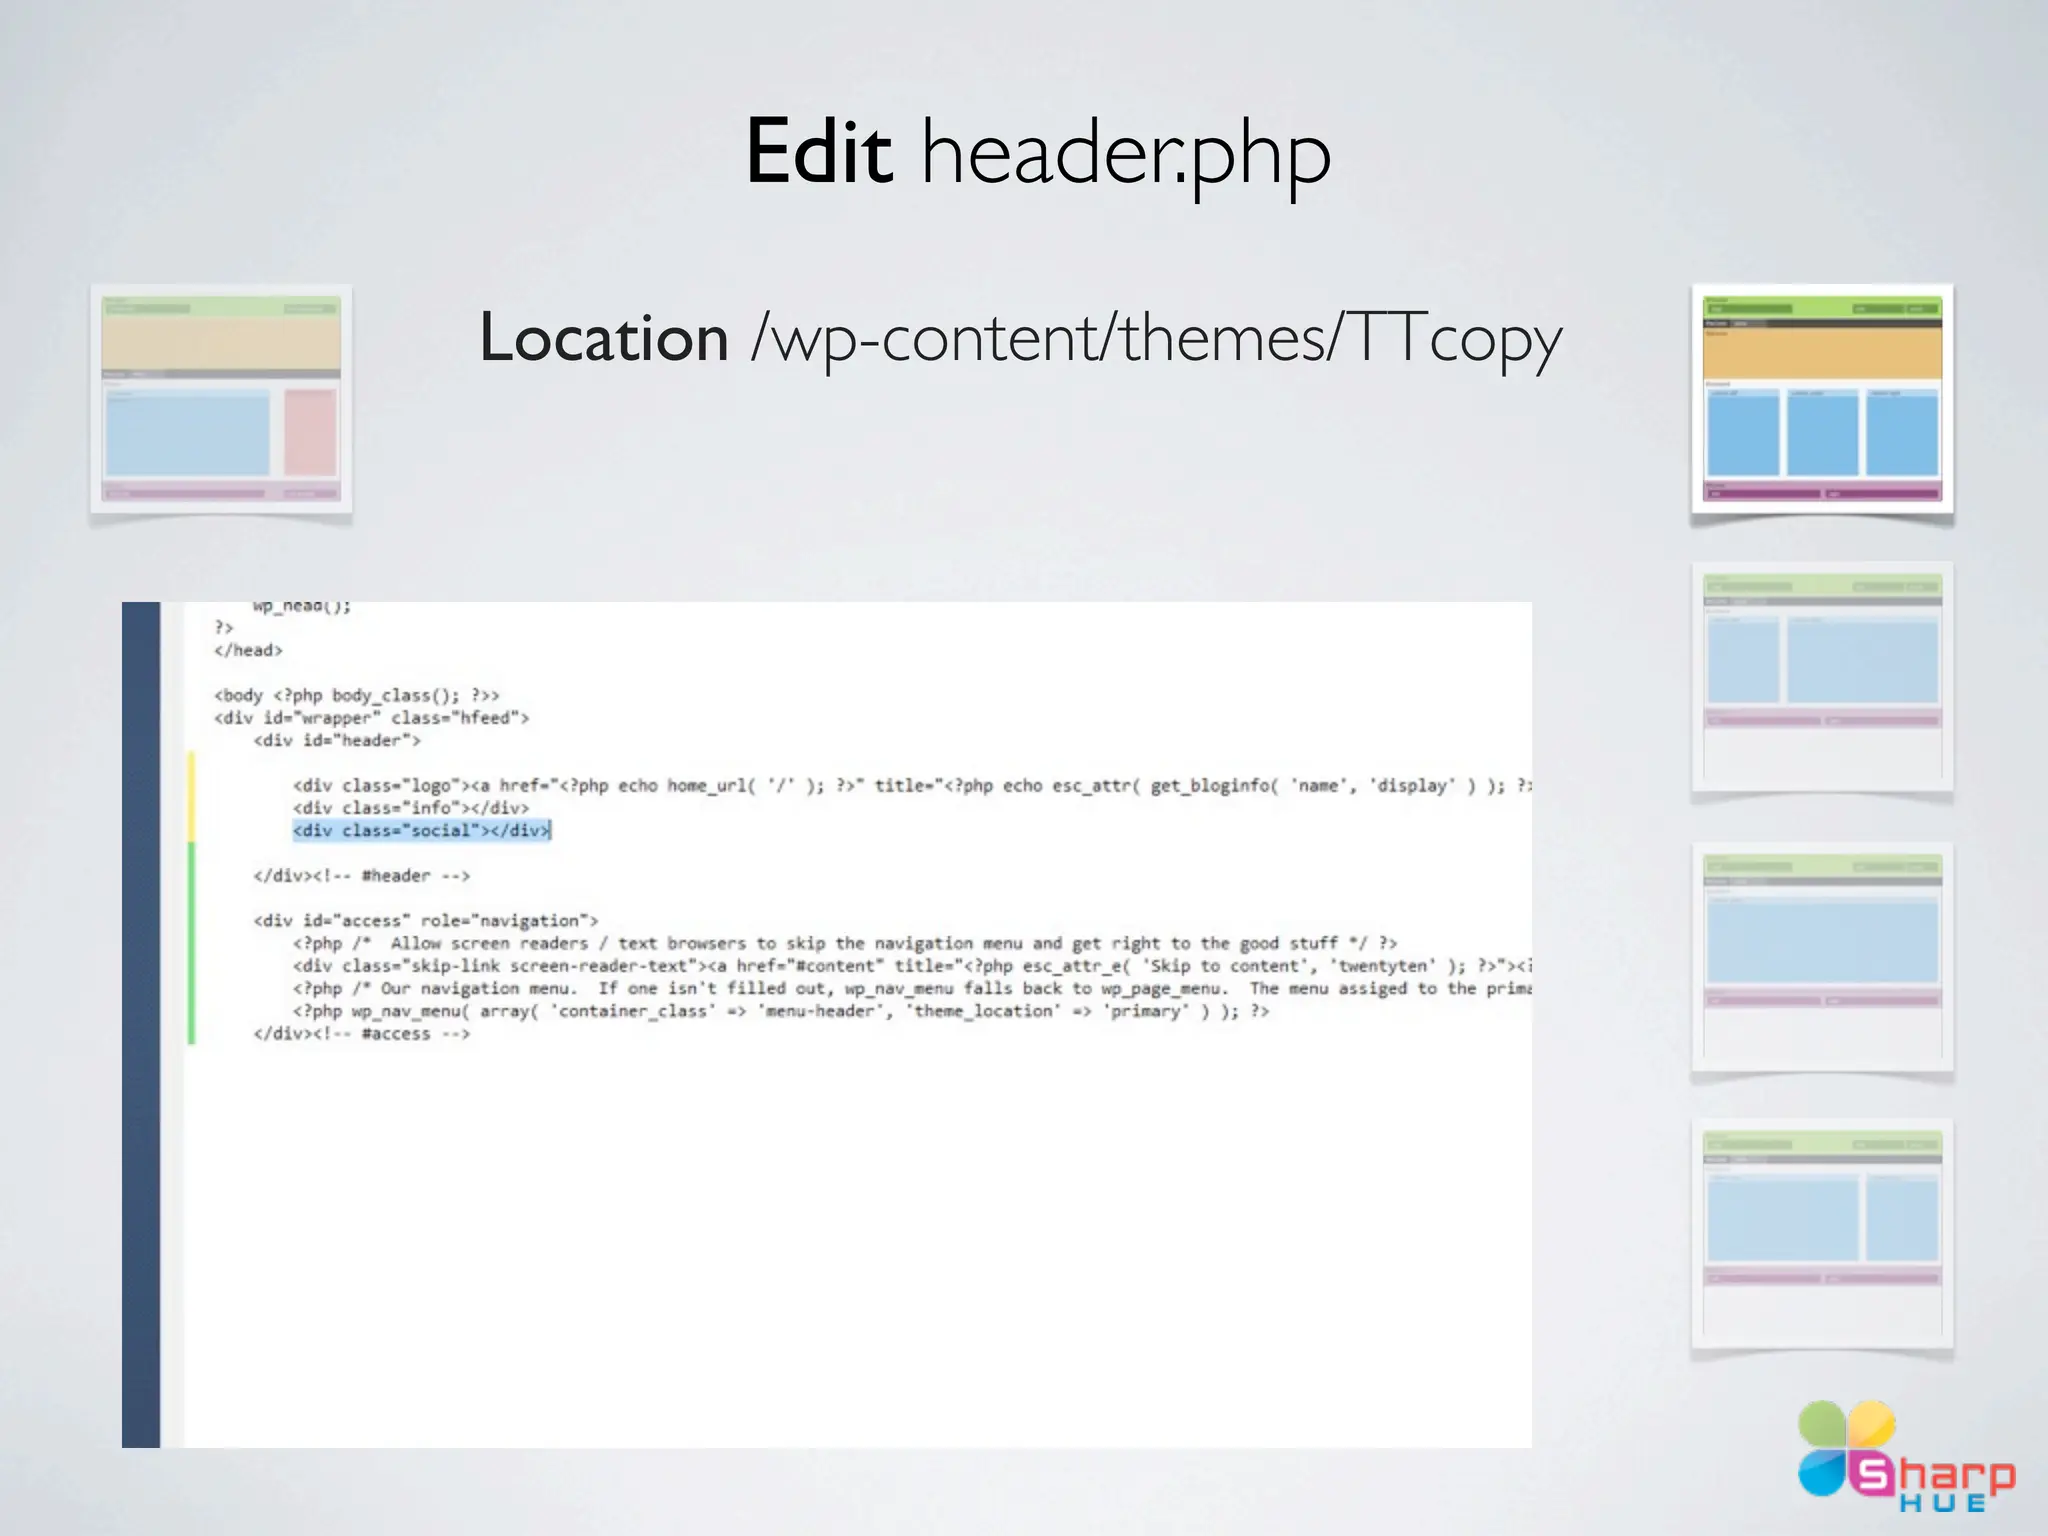The height and width of the screenshot is (1536, 2048).
Task: Click the Sharp Hue logo
Action: [1906, 1456]
